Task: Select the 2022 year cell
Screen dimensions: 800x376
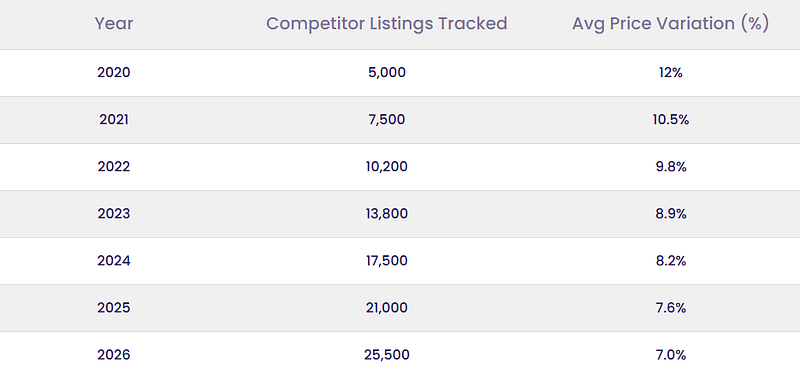Action: [114, 167]
